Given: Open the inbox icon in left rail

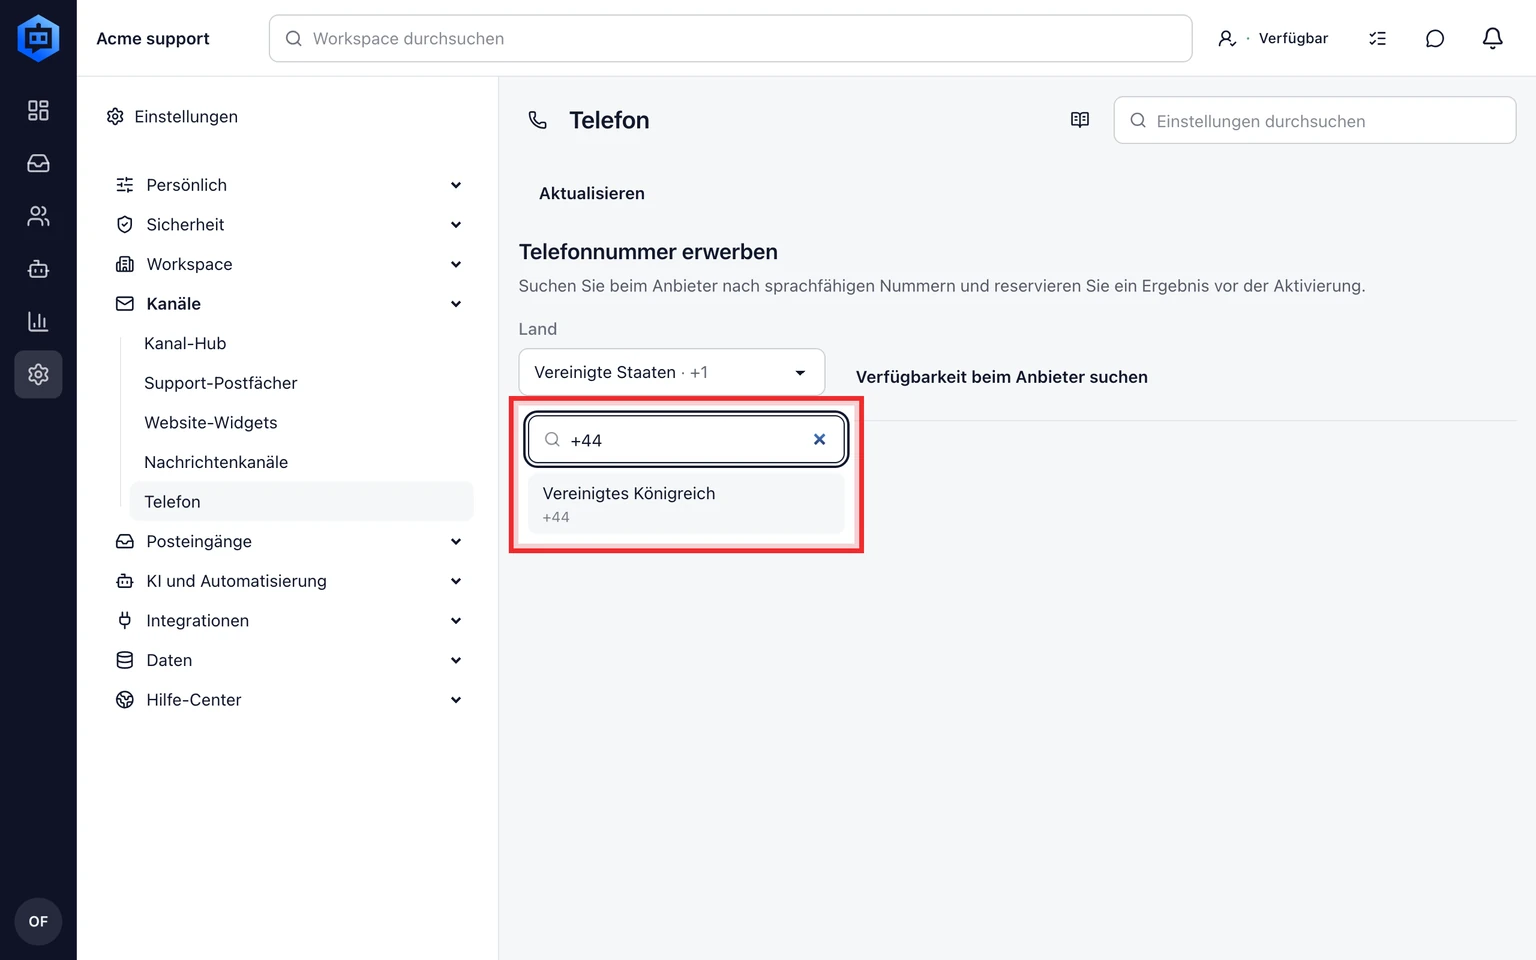Looking at the screenshot, I should click(38, 163).
